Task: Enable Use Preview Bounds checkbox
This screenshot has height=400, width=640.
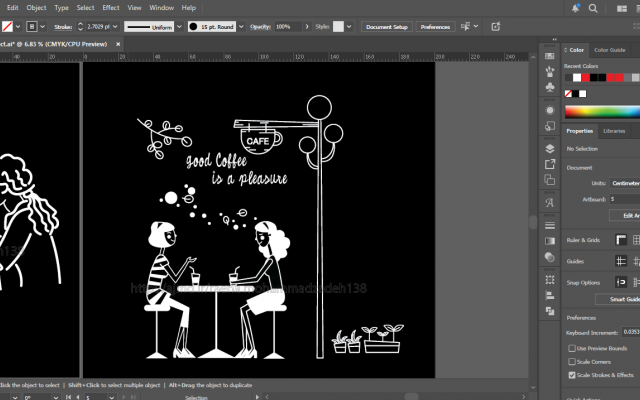Action: pos(572,348)
